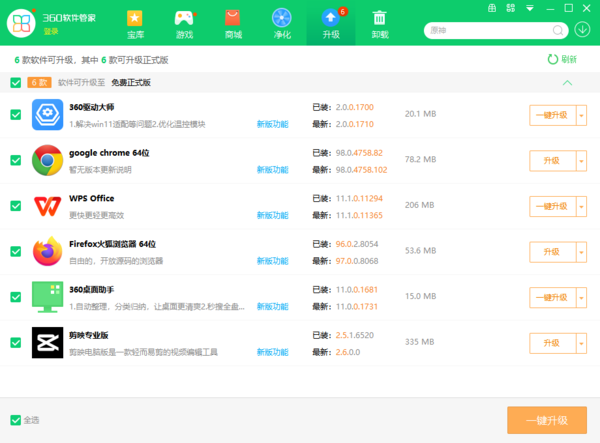Open the 卸载 tab
Image resolution: width=600 pixels, height=443 pixels.
click(380, 23)
